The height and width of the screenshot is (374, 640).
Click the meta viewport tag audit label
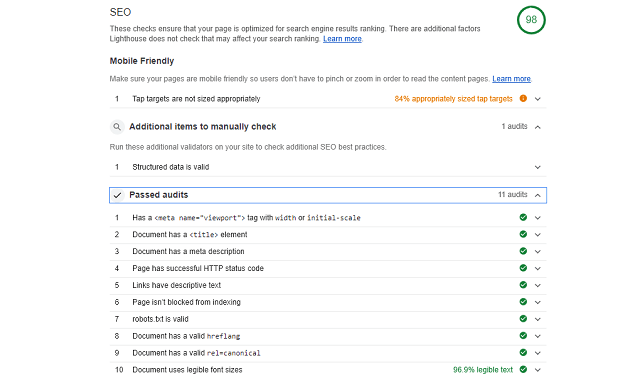pyautogui.click(x=247, y=218)
